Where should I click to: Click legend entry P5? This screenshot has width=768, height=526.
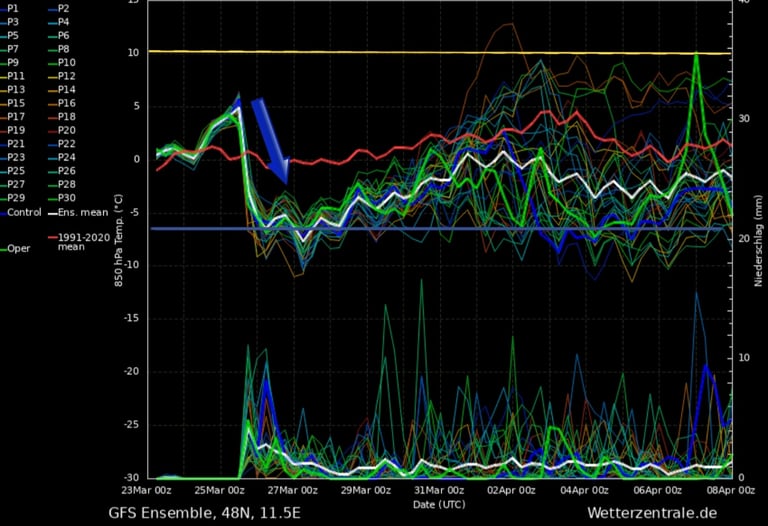pos(13,36)
